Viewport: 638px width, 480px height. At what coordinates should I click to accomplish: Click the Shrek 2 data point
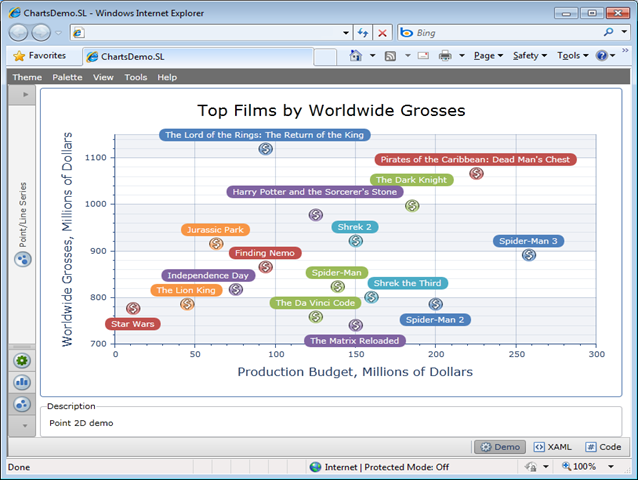[355, 241]
